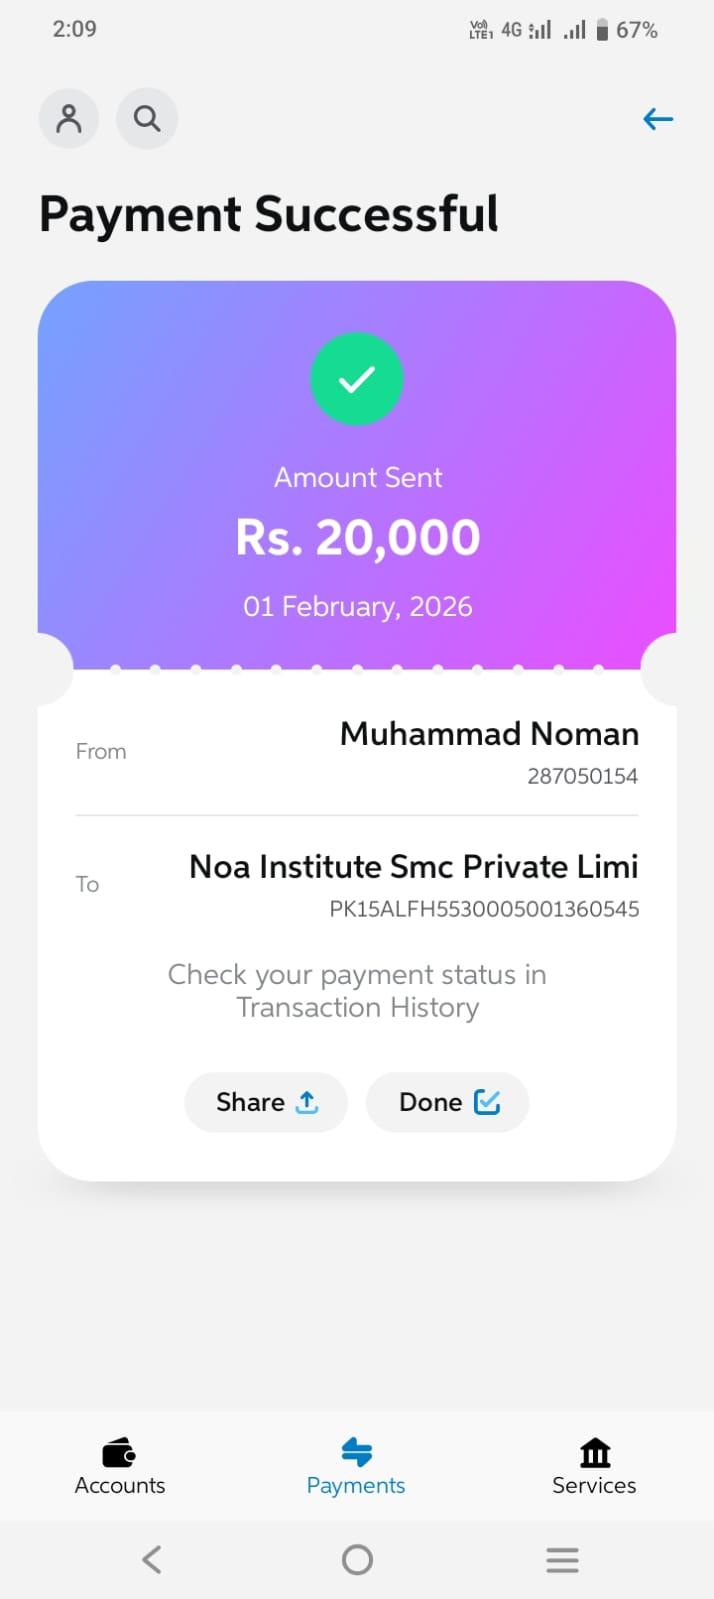Viewport: 714px width, 1599px height.
Task: Tap the Android back navigation button
Action: (x=152, y=1559)
